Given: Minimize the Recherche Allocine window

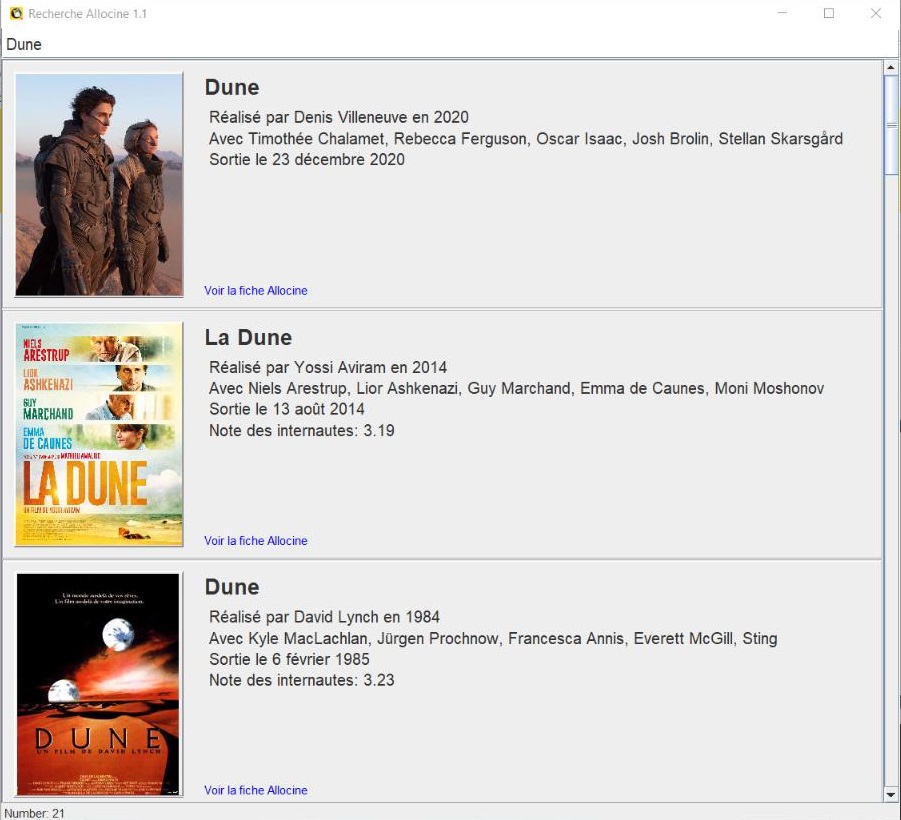Looking at the screenshot, I should (x=782, y=13).
